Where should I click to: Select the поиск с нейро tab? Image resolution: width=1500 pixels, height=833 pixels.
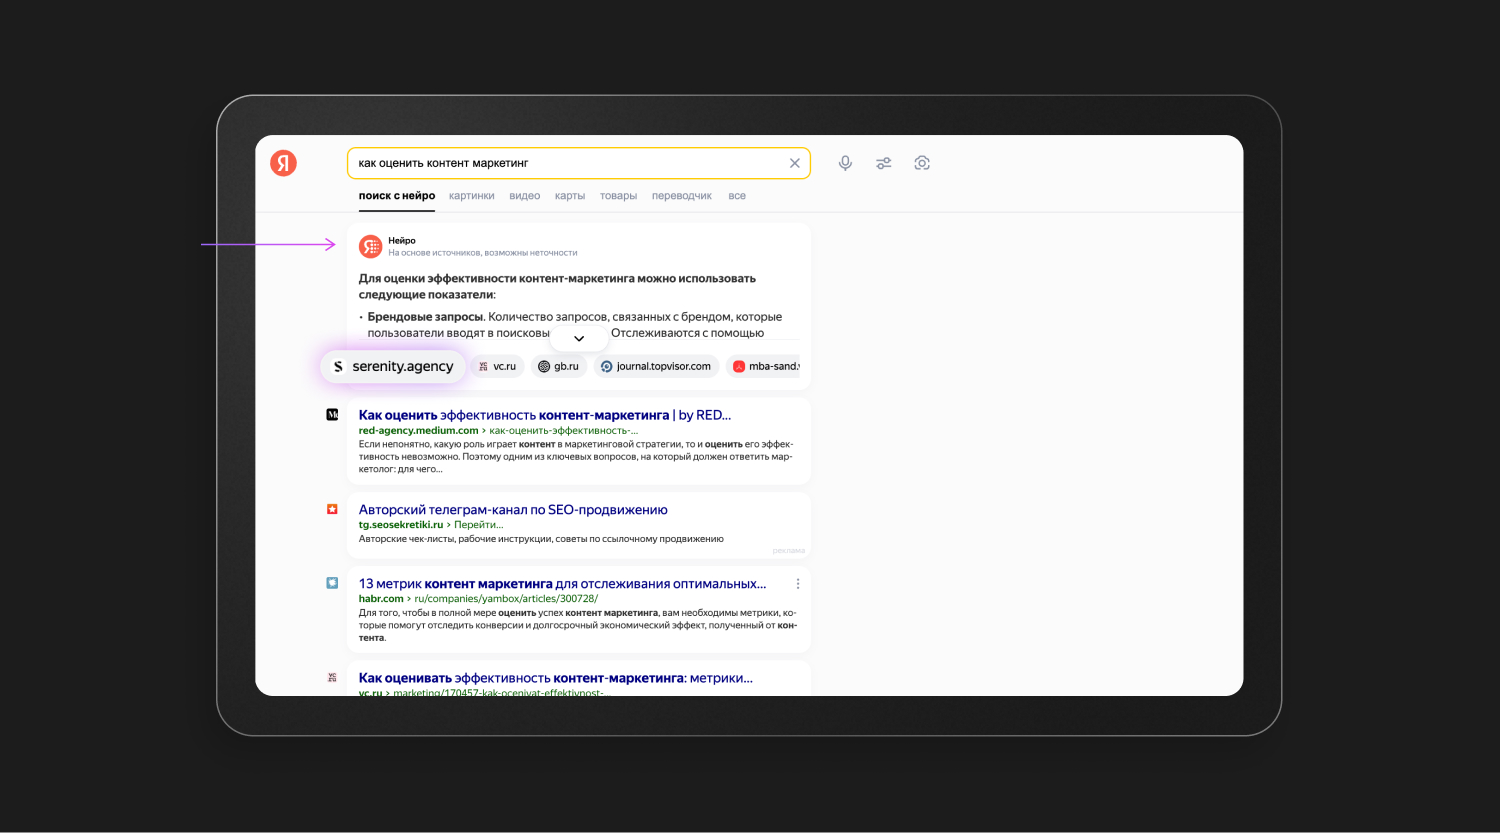(x=397, y=196)
